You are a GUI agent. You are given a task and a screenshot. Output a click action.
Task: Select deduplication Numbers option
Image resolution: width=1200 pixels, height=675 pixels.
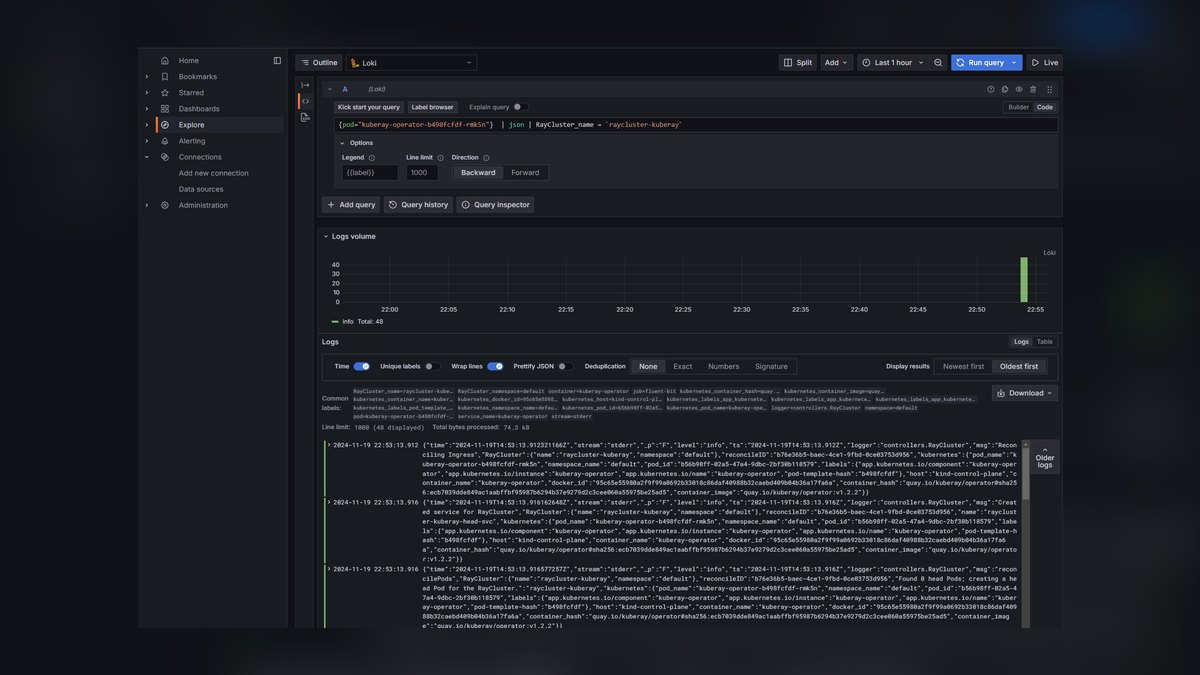pos(724,367)
